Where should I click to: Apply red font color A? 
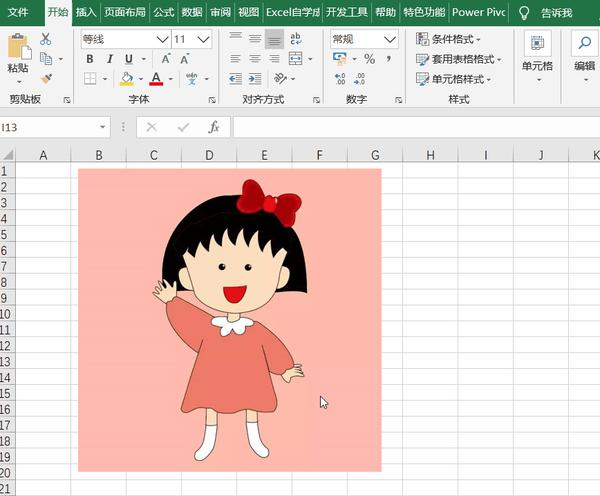coord(156,79)
